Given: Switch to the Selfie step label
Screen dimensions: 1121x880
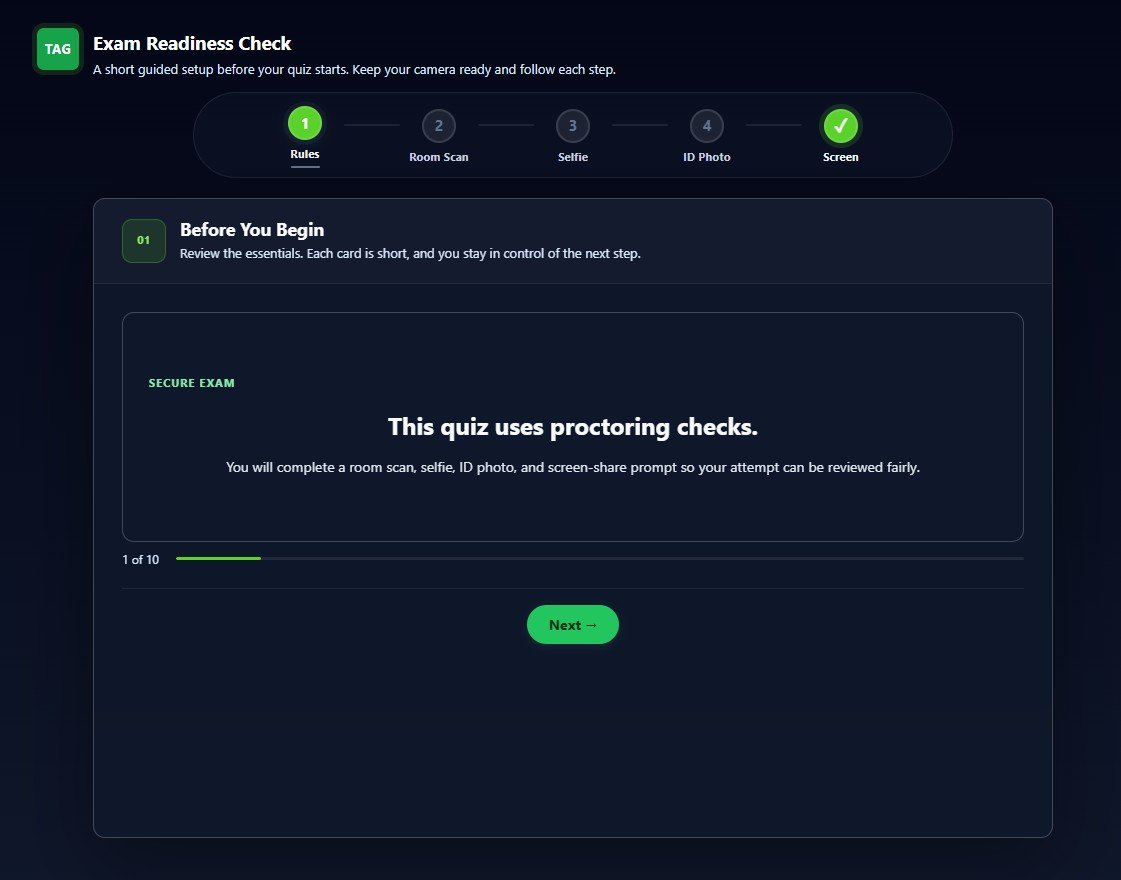Looking at the screenshot, I should pyautogui.click(x=573, y=157).
